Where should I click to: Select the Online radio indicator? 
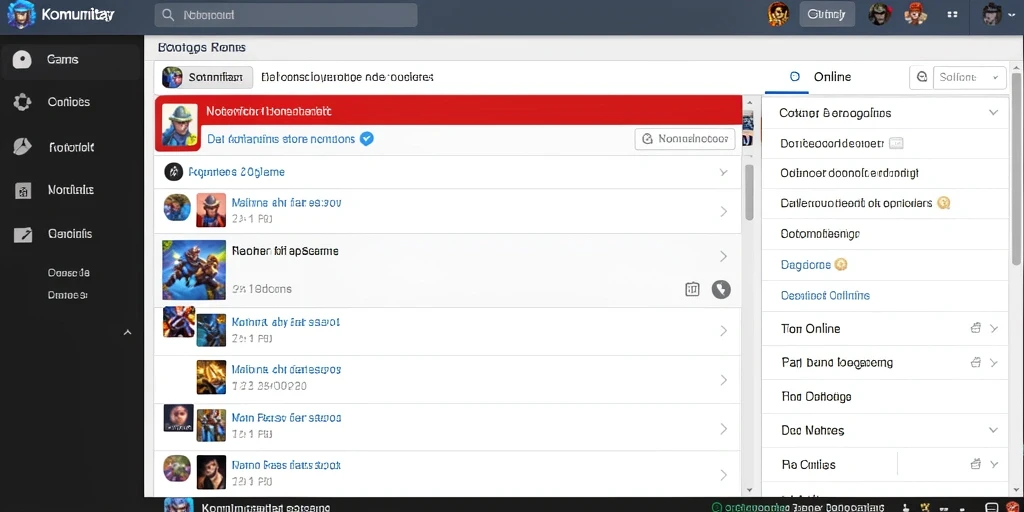pos(795,76)
